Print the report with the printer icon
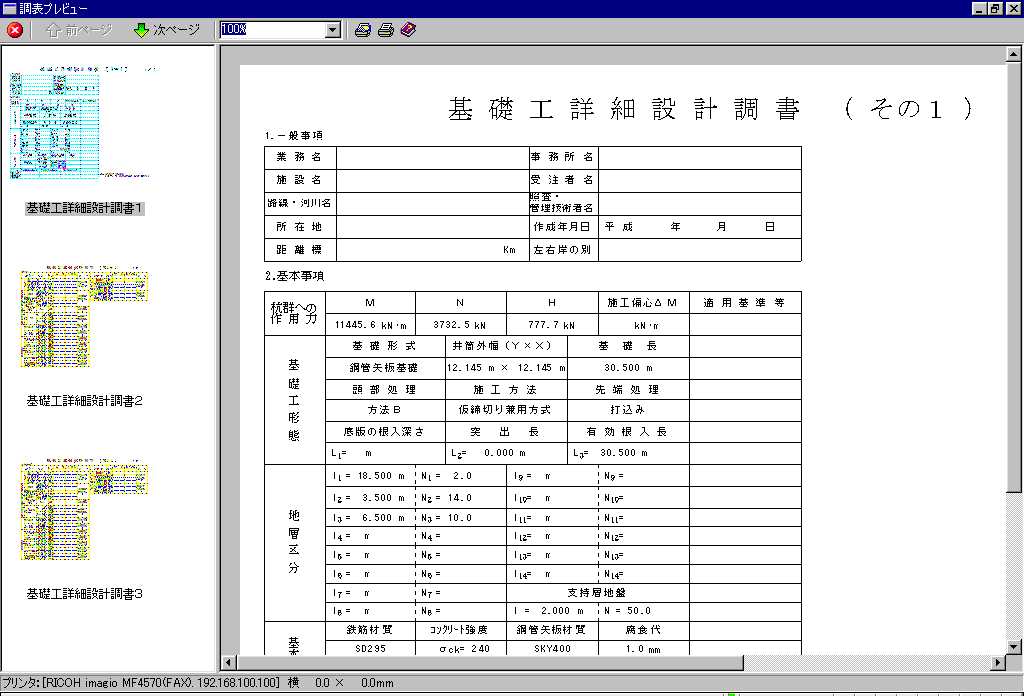Image resolution: width=1024 pixels, height=696 pixels. point(386,30)
